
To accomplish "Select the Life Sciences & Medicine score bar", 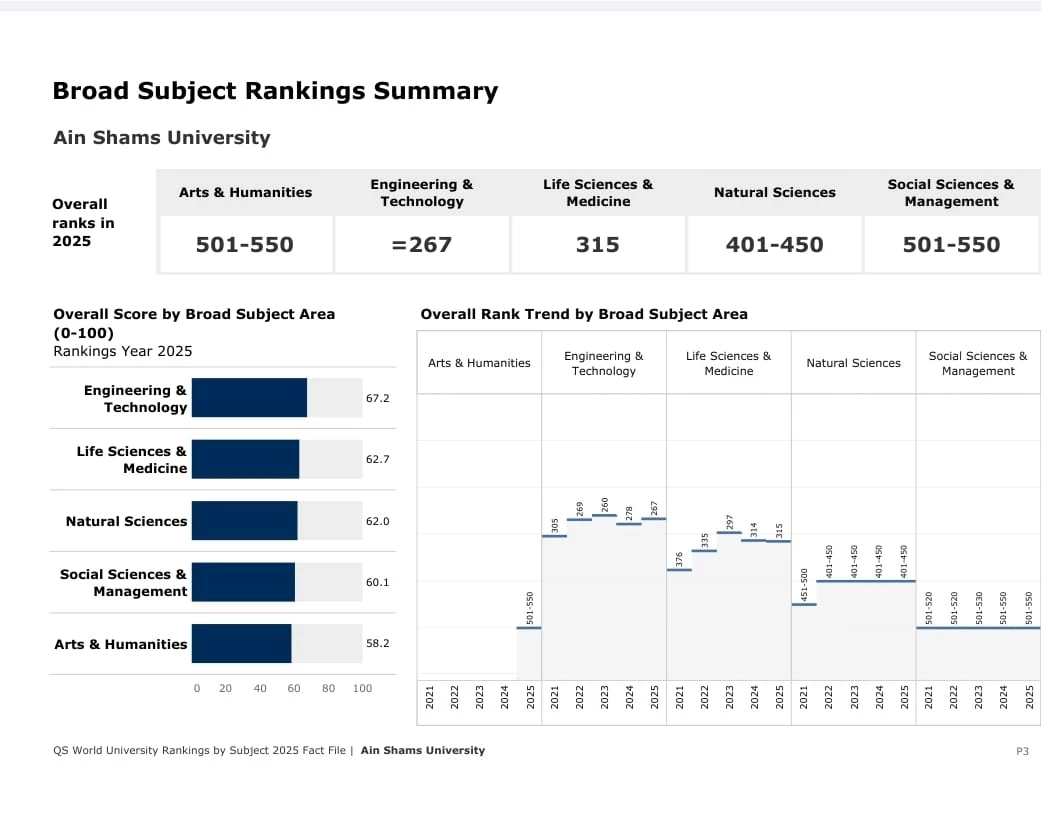I will click(245, 459).
